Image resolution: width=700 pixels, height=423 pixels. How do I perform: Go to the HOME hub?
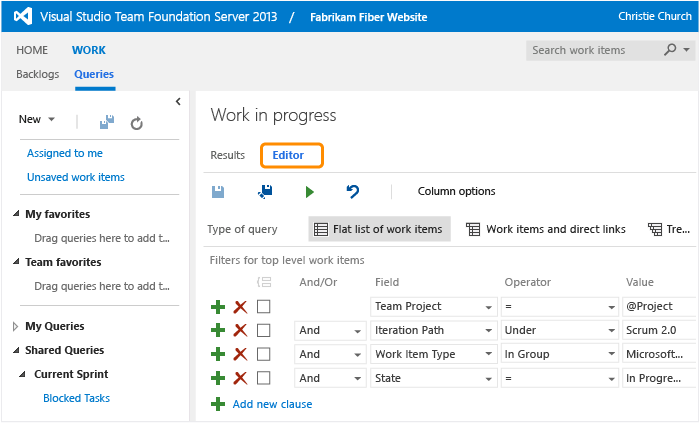(x=32, y=50)
